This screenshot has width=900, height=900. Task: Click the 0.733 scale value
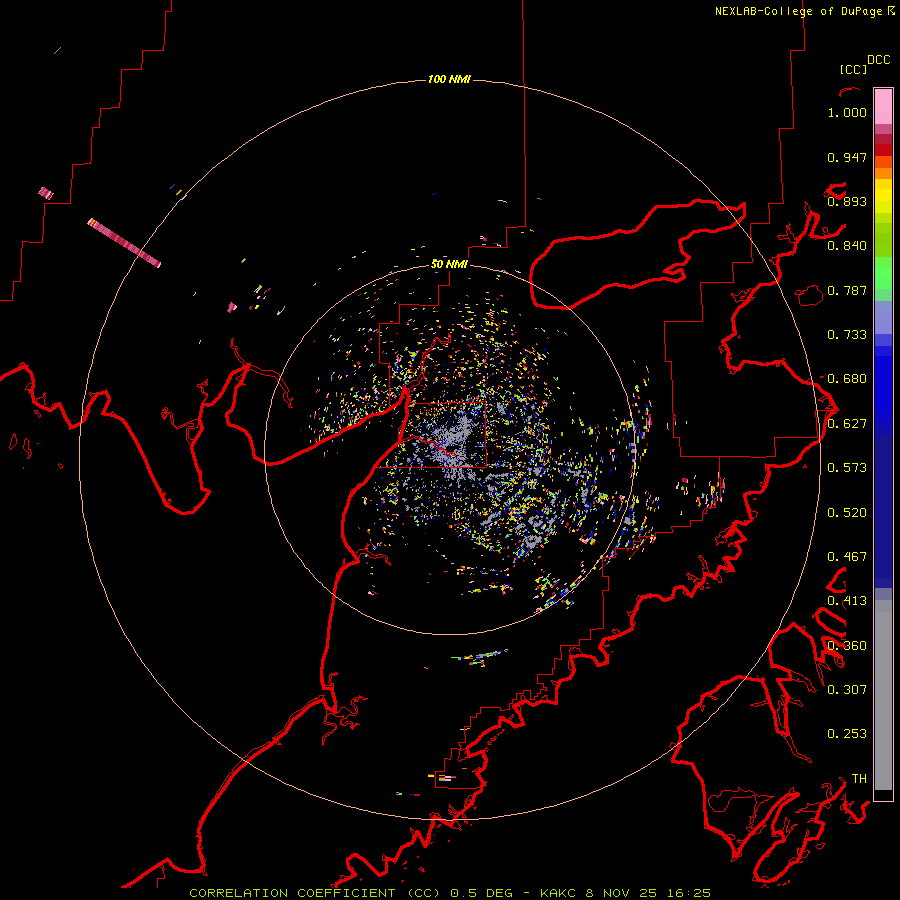pos(847,335)
